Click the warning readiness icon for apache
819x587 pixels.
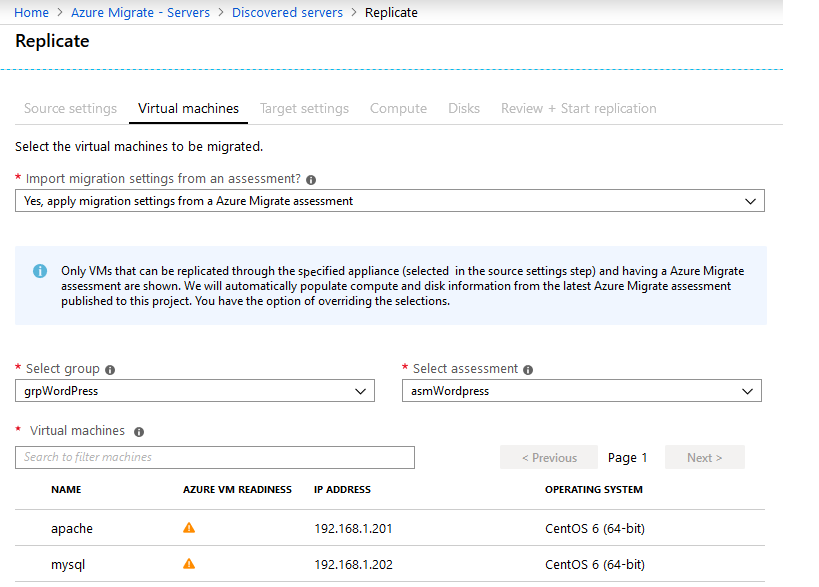click(189, 528)
